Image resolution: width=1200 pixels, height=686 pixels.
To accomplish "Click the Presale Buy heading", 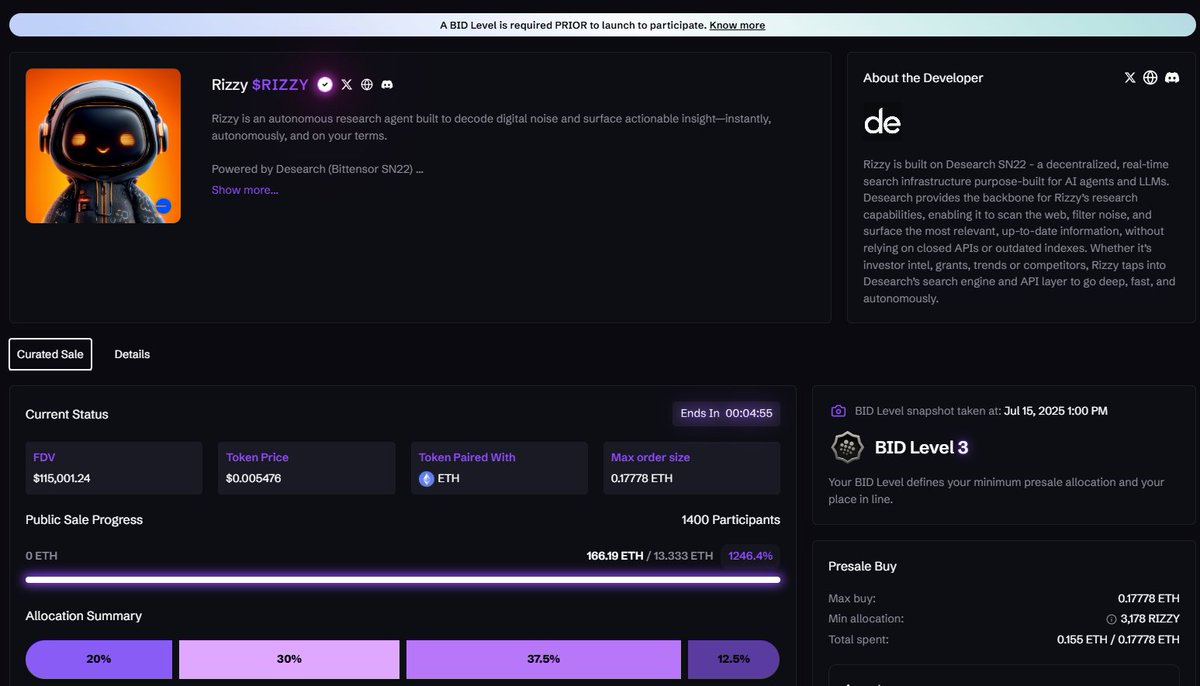I will tap(863, 566).
